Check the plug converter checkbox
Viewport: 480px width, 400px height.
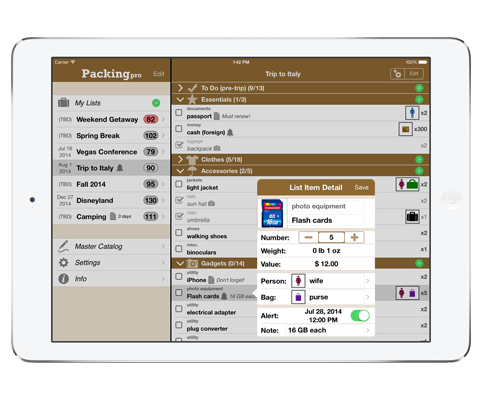pos(179,325)
